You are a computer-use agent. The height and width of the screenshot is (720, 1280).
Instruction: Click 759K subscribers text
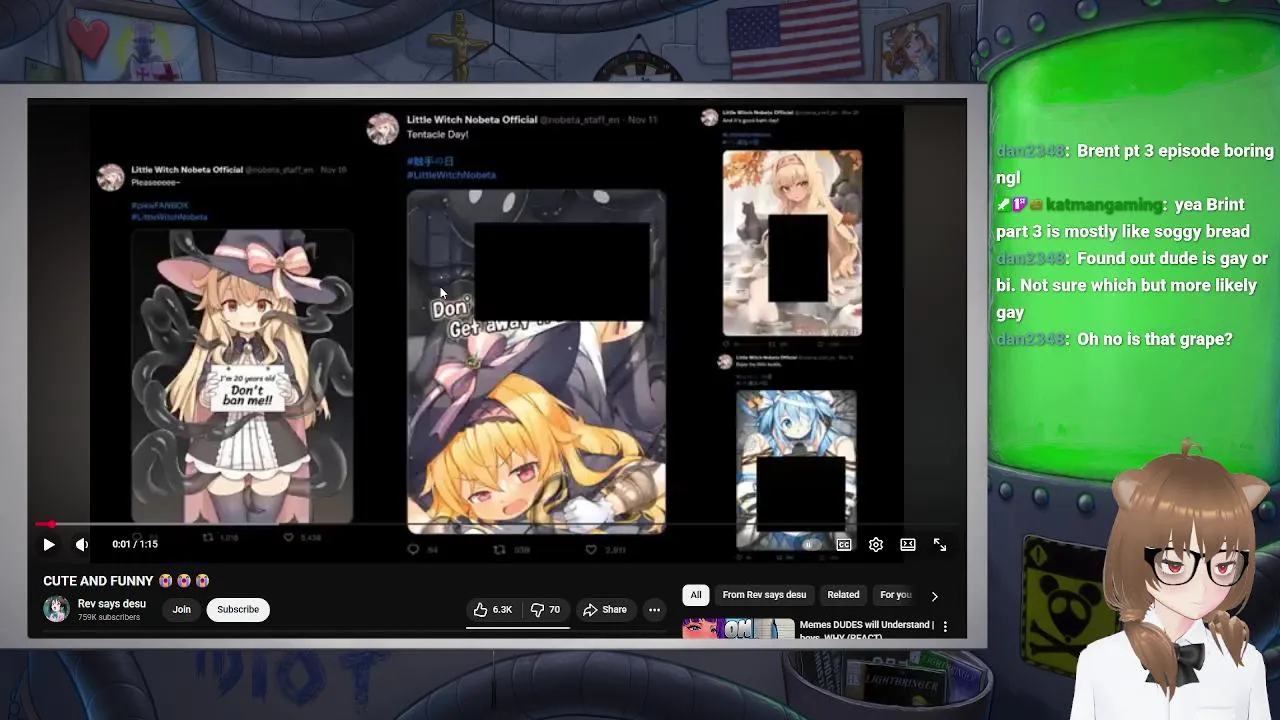109,618
